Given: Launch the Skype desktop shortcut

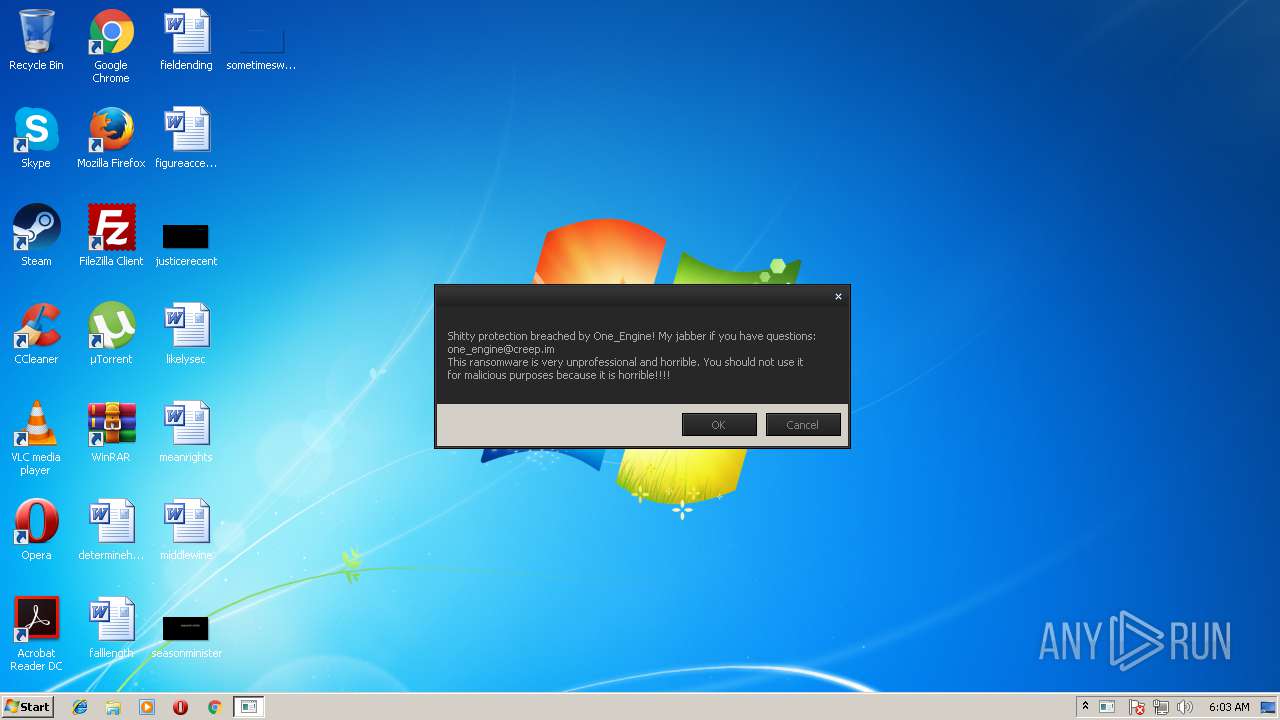Looking at the screenshot, I should [36, 138].
